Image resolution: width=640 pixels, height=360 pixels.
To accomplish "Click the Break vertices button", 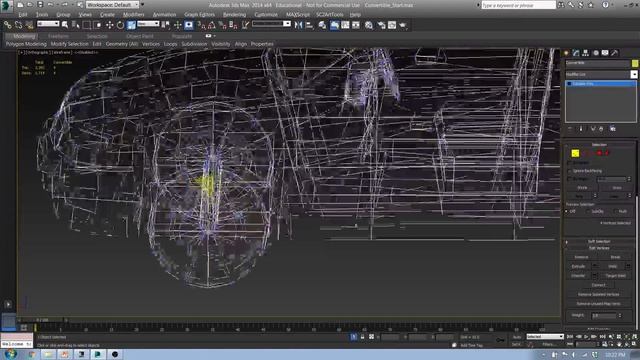I will (x=616, y=257).
